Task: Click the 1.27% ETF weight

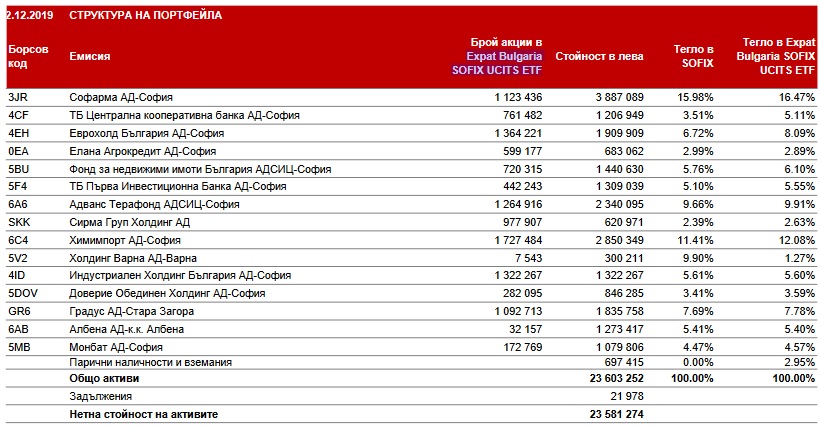Action: tap(800, 258)
